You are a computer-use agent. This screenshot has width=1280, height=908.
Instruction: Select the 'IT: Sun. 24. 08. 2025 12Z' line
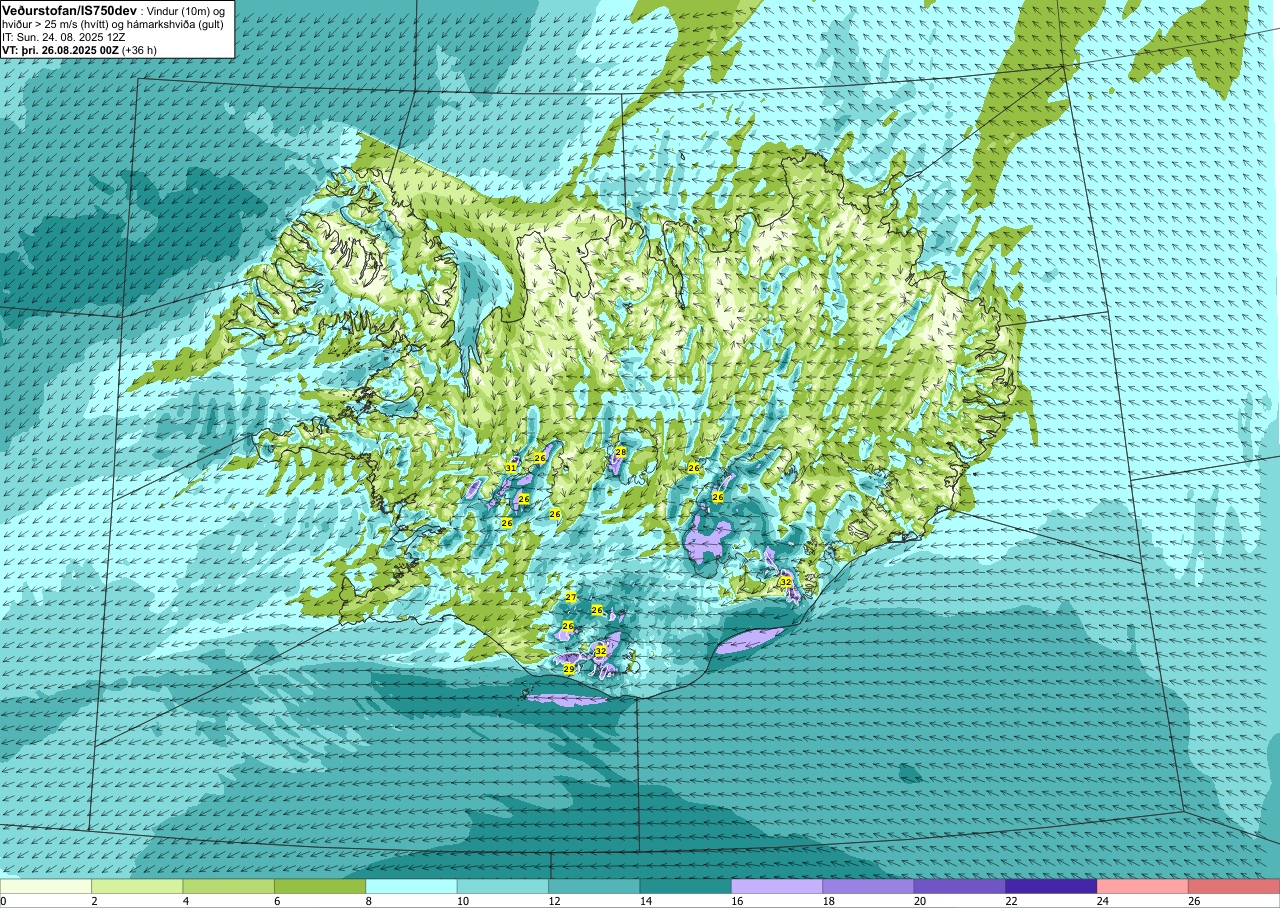click(x=63, y=37)
